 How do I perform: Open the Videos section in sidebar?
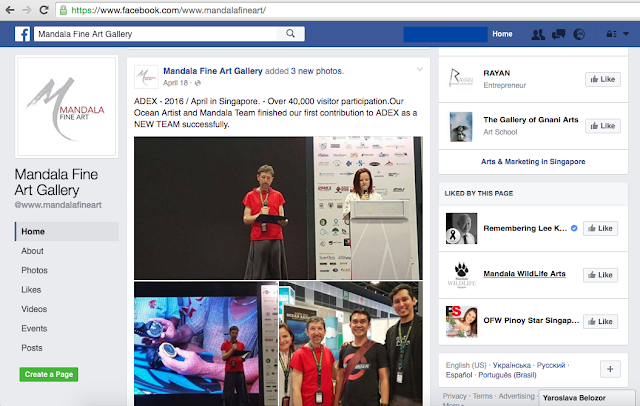tap(34, 309)
